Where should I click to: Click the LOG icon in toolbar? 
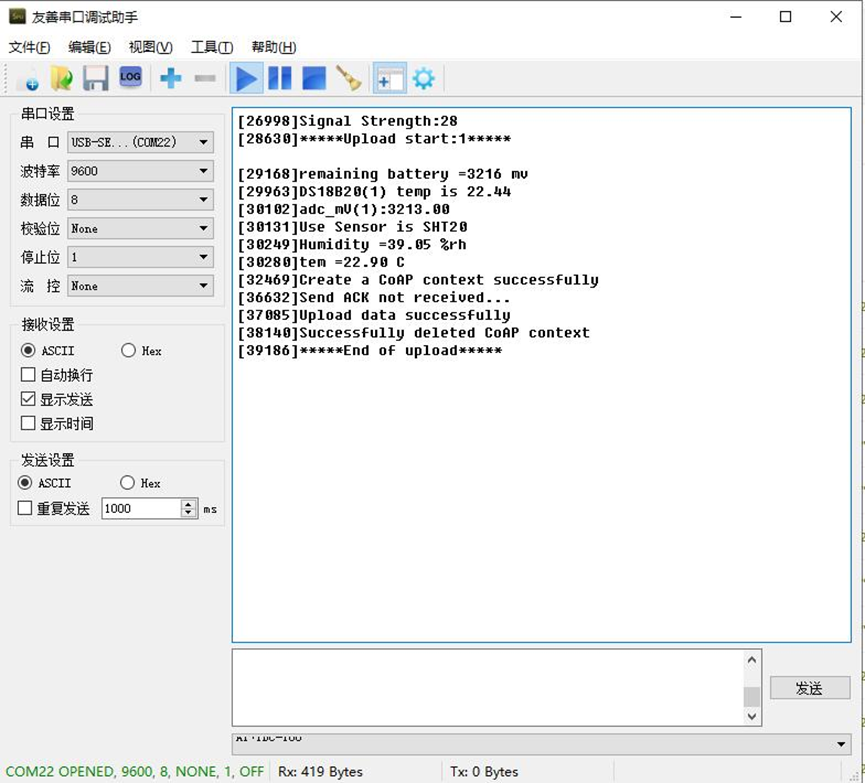tap(130, 77)
